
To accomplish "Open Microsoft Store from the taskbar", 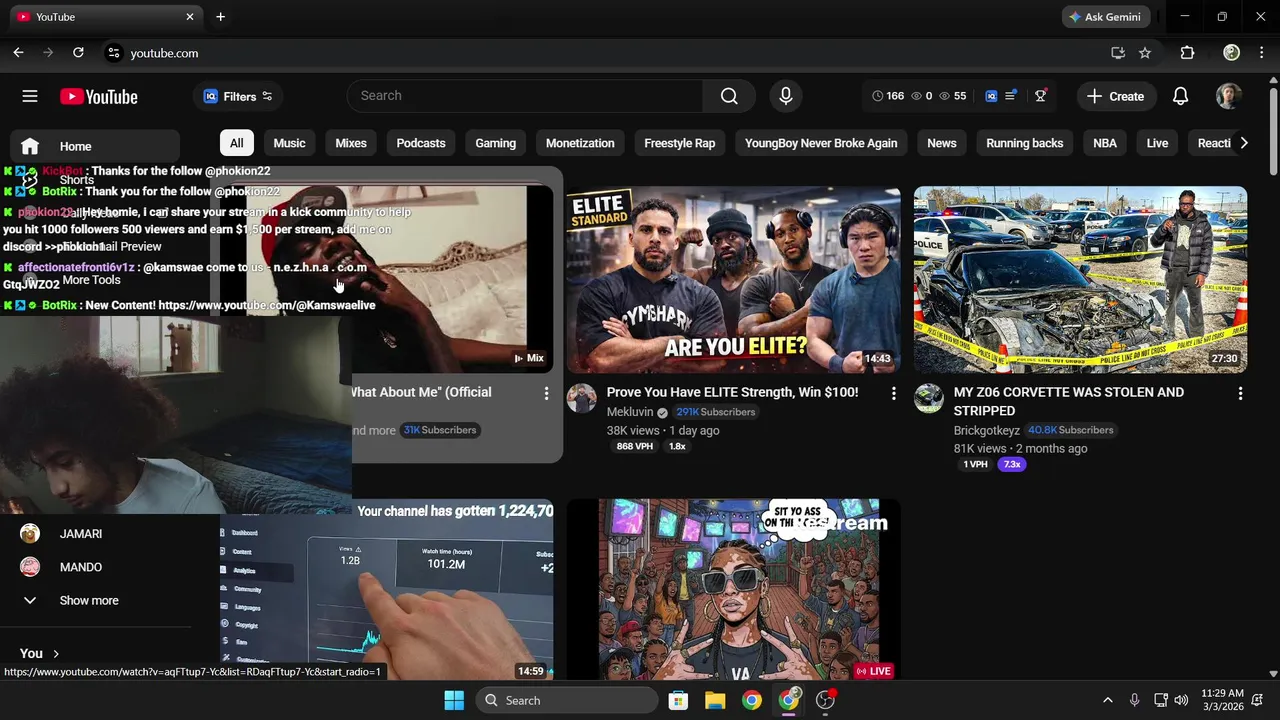I will [678, 700].
